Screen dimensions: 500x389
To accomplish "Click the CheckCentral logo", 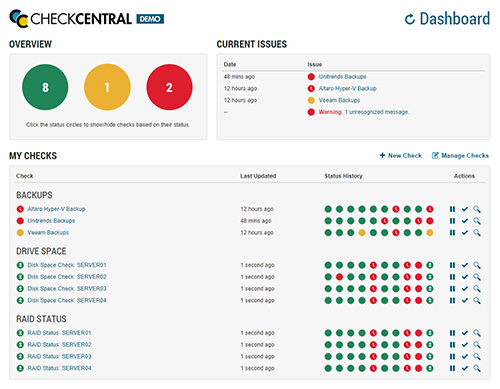I will pos(70,19).
